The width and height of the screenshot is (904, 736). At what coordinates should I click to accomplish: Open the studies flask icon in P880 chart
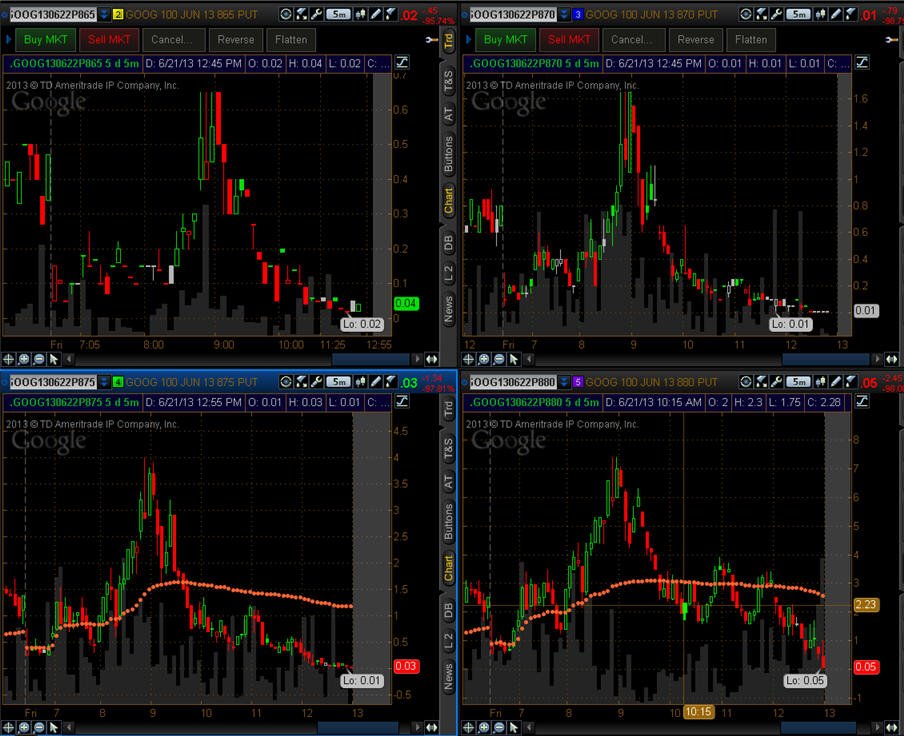click(761, 382)
